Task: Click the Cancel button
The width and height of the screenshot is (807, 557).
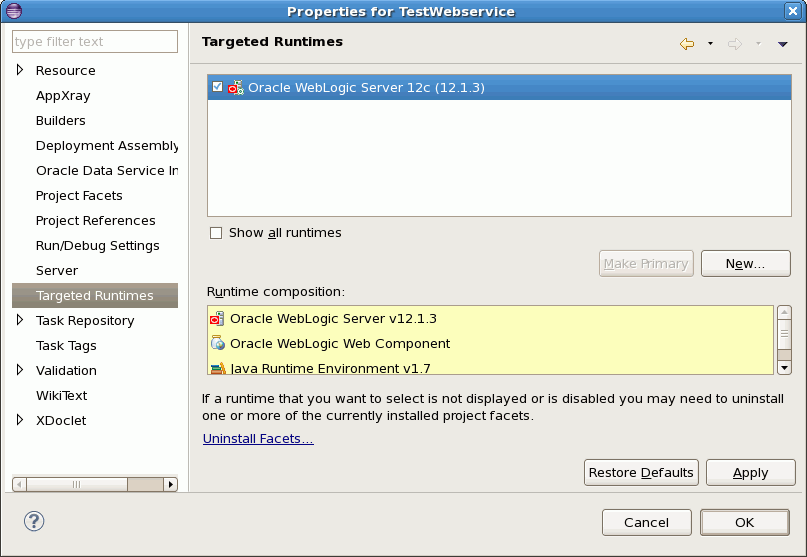Action: point(646,523)
